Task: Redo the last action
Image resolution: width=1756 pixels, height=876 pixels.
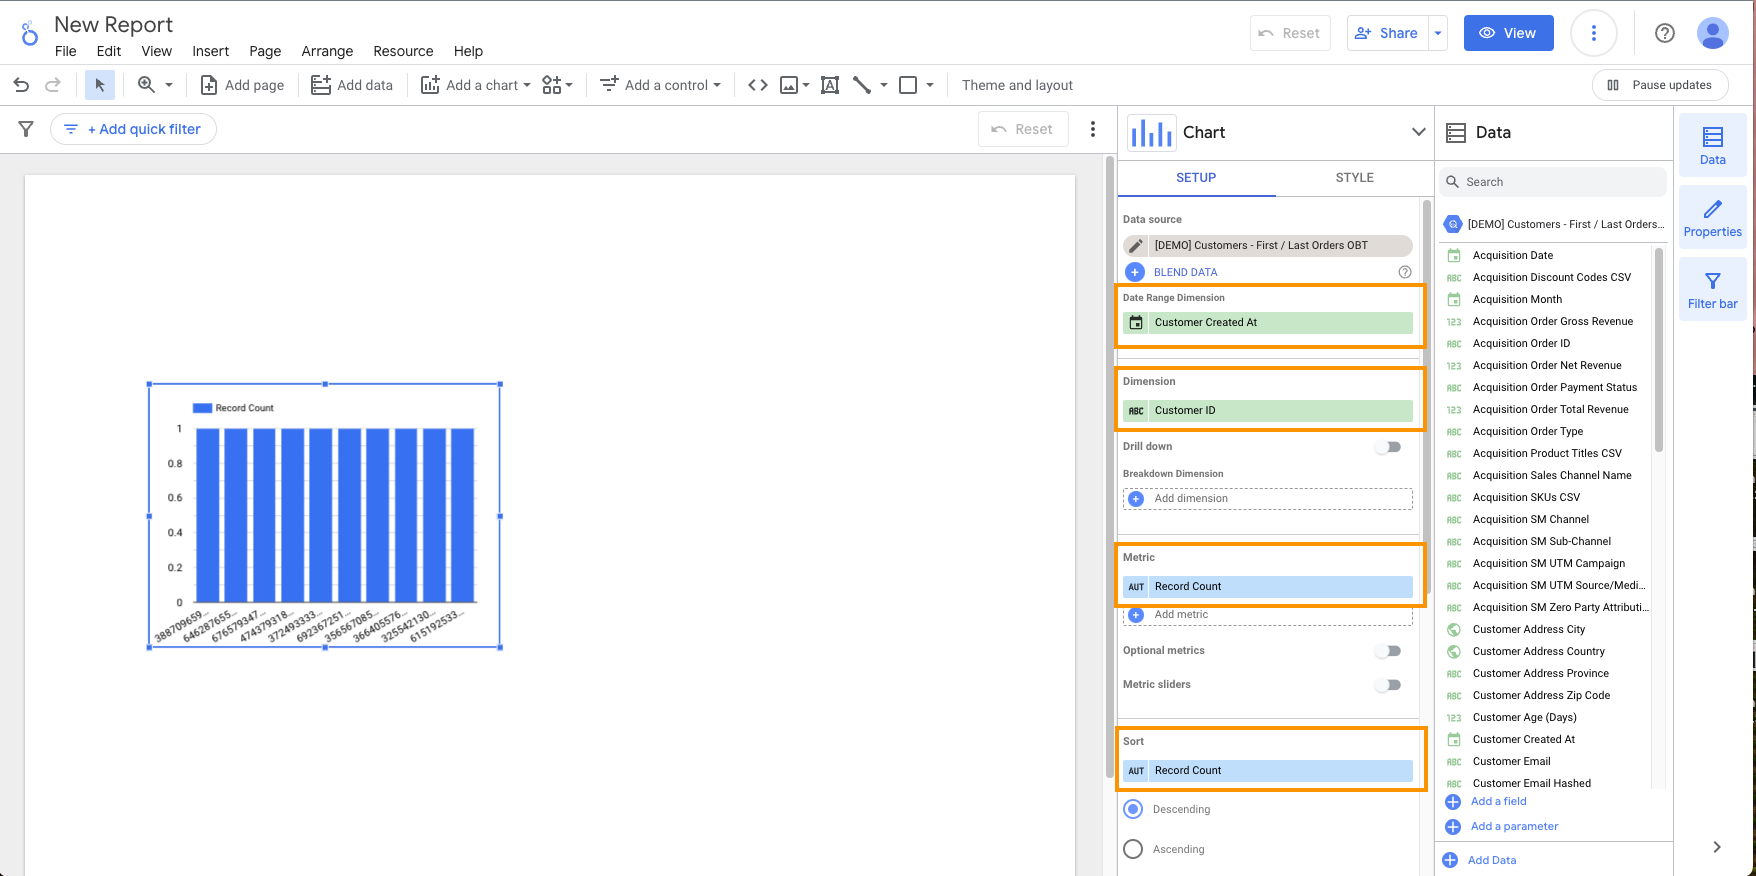Action: [53, 85]
